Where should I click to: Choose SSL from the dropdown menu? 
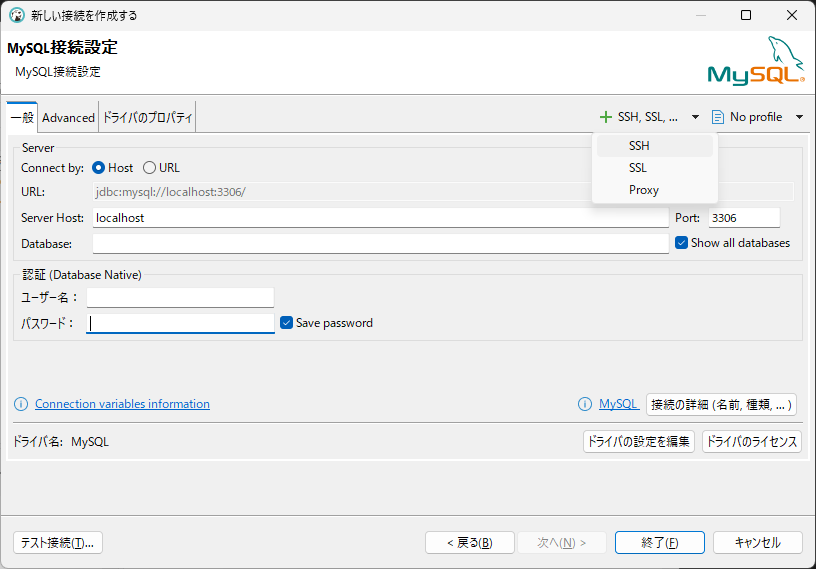pyautogui.click(x=655, y=168)
